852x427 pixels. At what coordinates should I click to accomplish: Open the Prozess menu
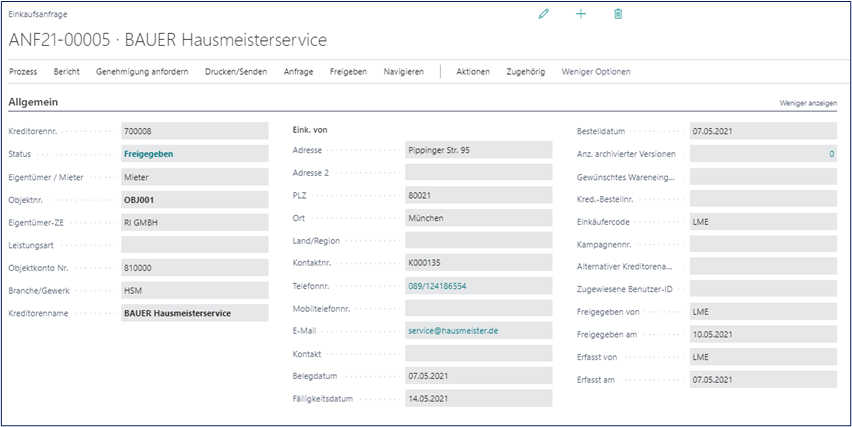coord(23,72)
